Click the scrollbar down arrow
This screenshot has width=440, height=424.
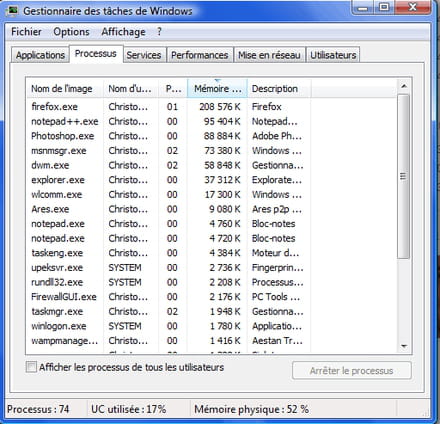pyautogui.click(x=404, y=346)
